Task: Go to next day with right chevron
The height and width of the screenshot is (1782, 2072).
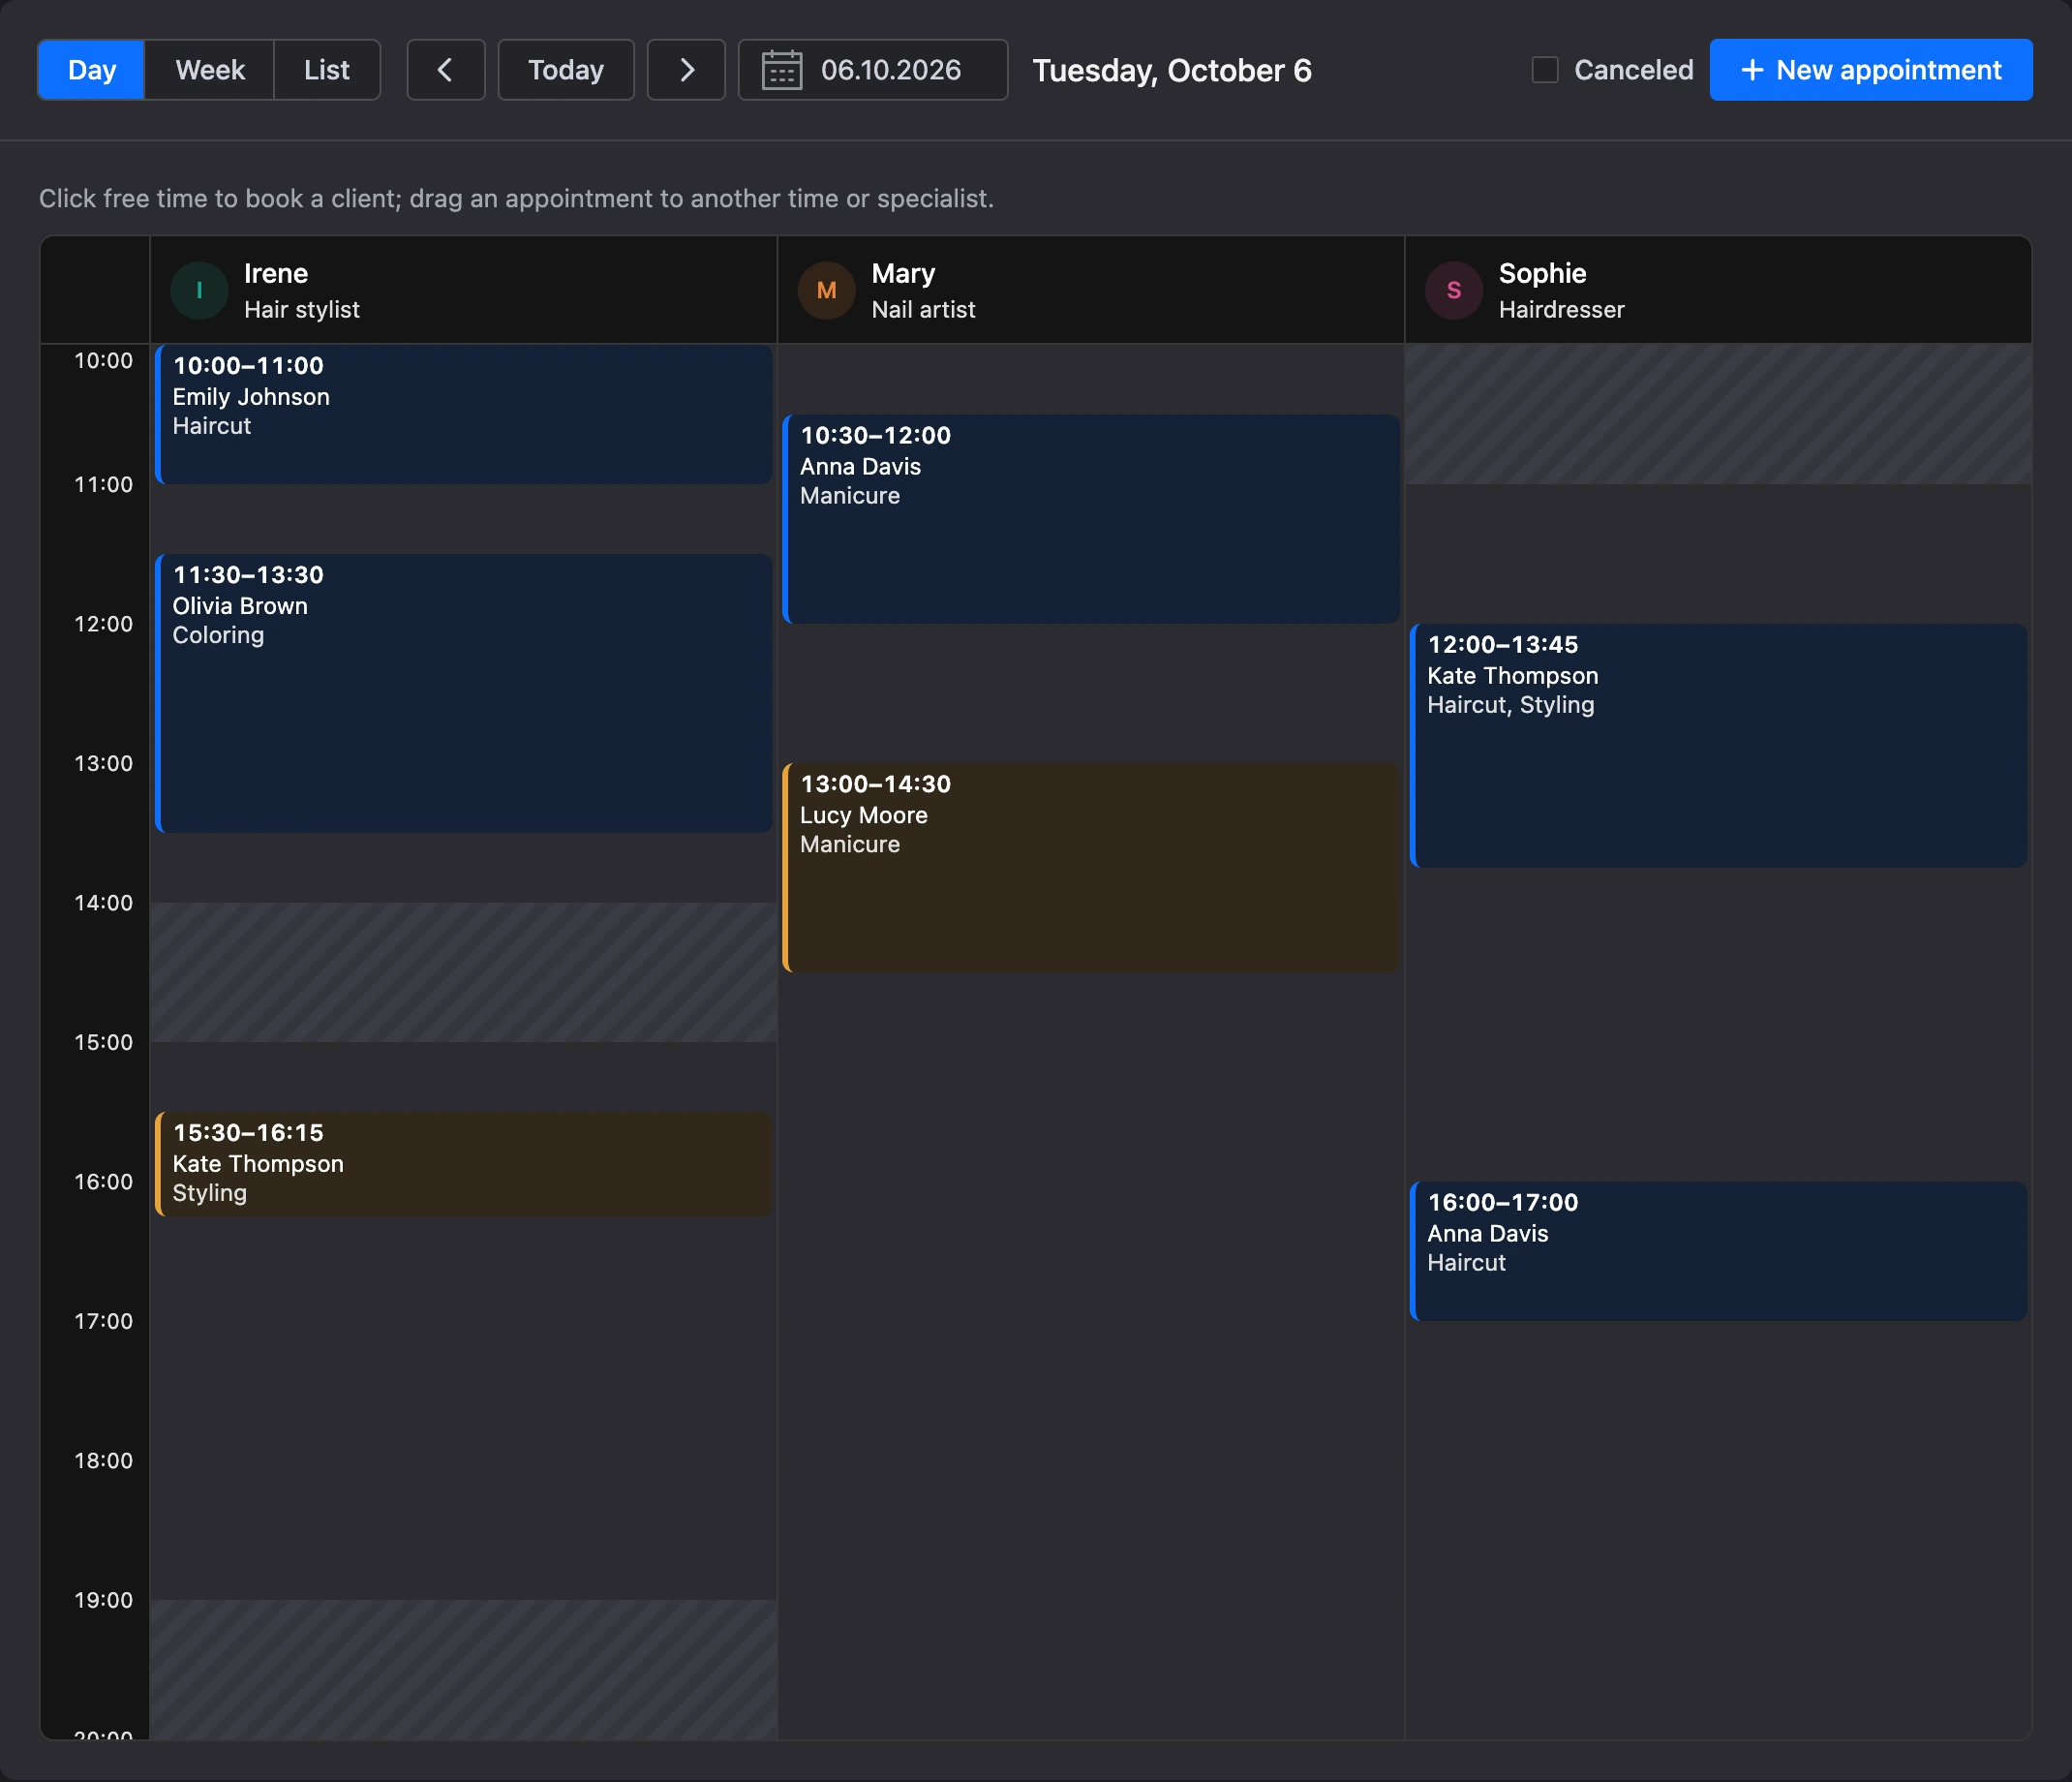Action: (x=686, y=70)
